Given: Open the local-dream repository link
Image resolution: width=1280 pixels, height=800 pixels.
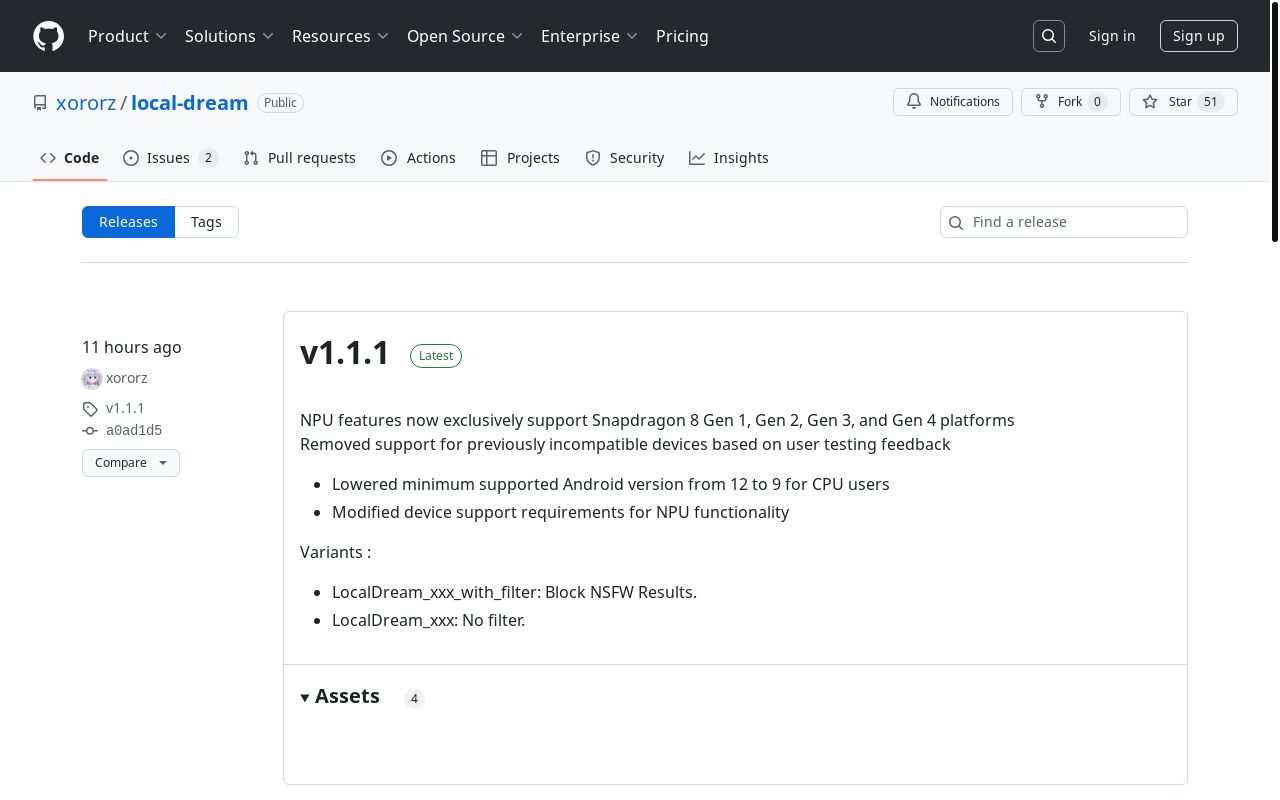Looking at the screenshot, I should pyautogui.click(x=189, y=103).
